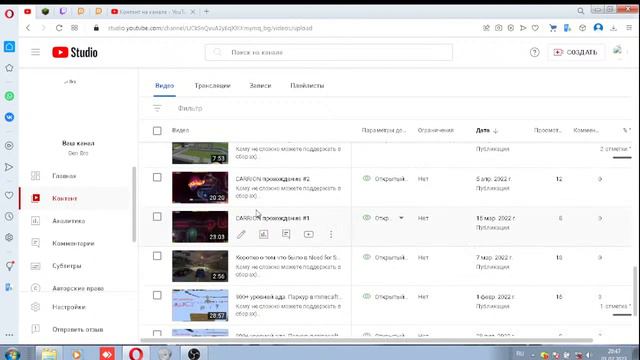Open WhatsApp in the Opera sidebar
This screenshot has height=360, width=640.
click(x=9, y=96)
